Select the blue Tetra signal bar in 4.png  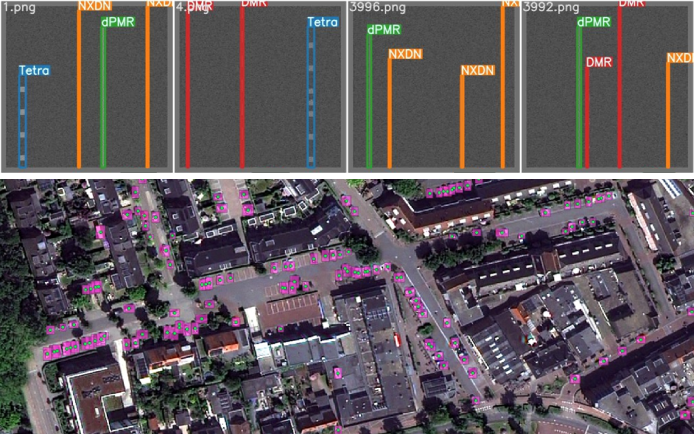[x=312, y=100]
